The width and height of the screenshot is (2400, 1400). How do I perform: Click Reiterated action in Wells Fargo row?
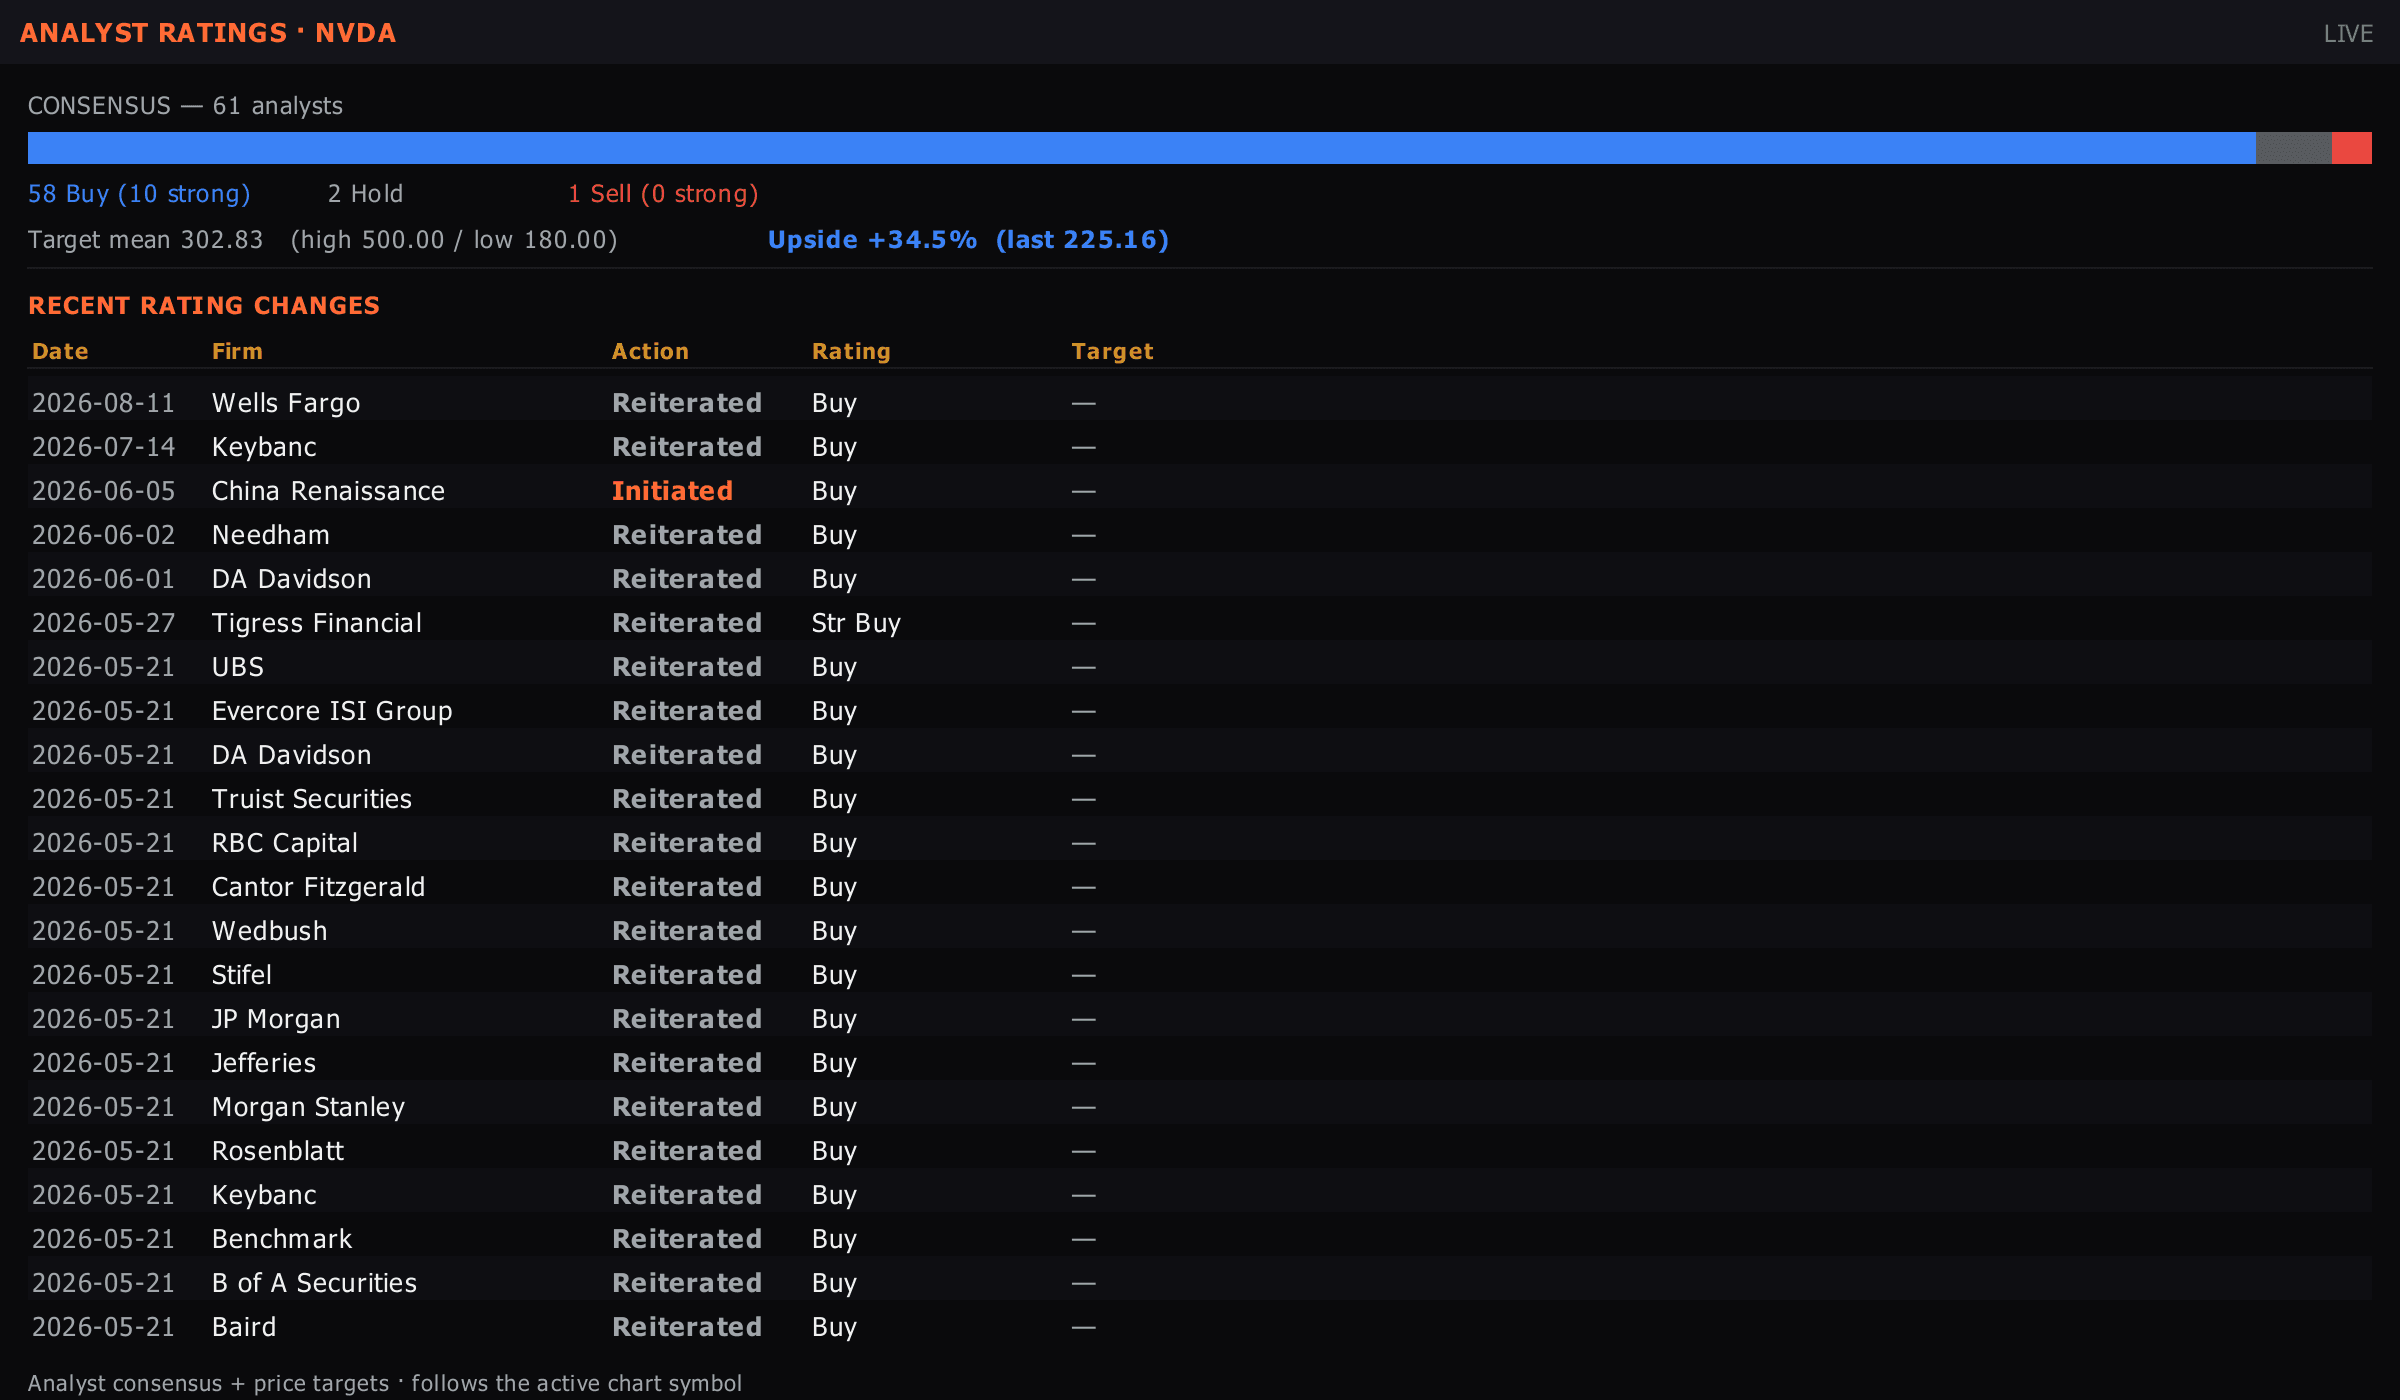[x=687, y=403]
